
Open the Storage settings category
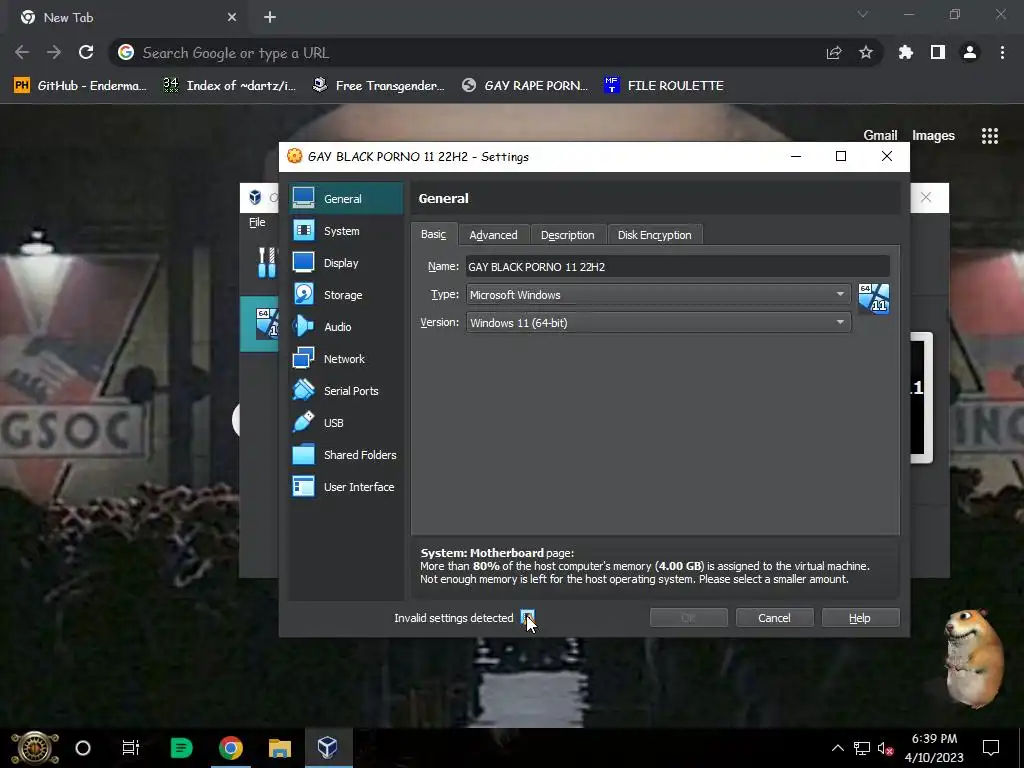tap(346, 295)
